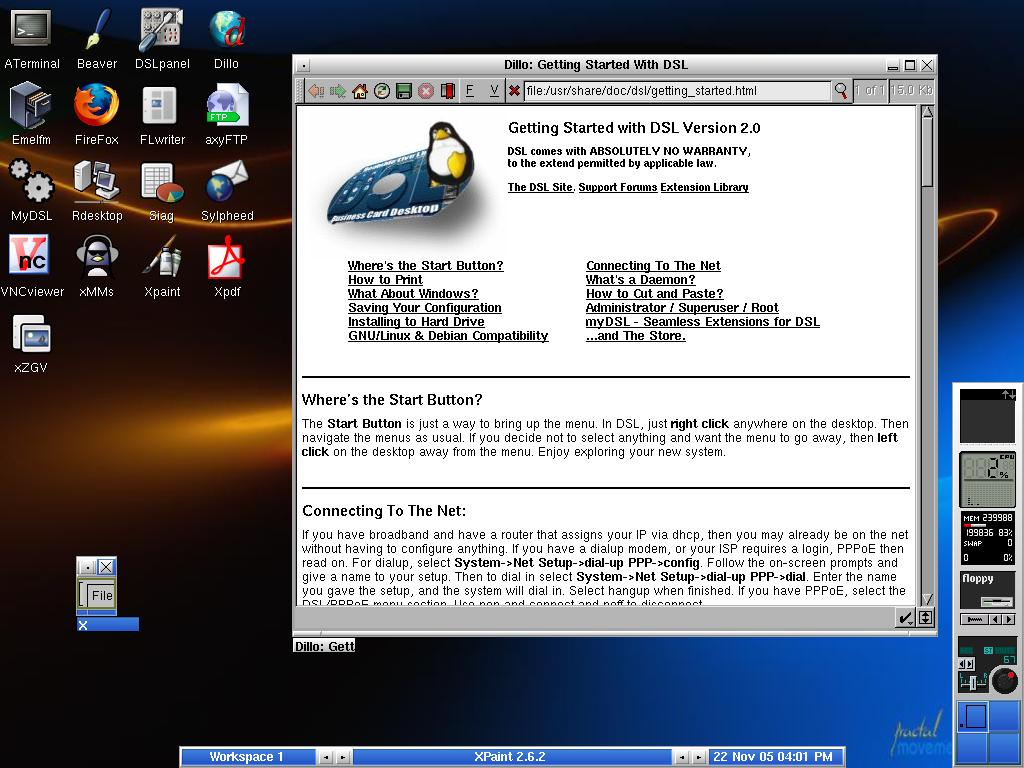Click Dillo's red Stop button
Image resolution: width=1024 pixels, height=768 pixels.
(426, 91)
